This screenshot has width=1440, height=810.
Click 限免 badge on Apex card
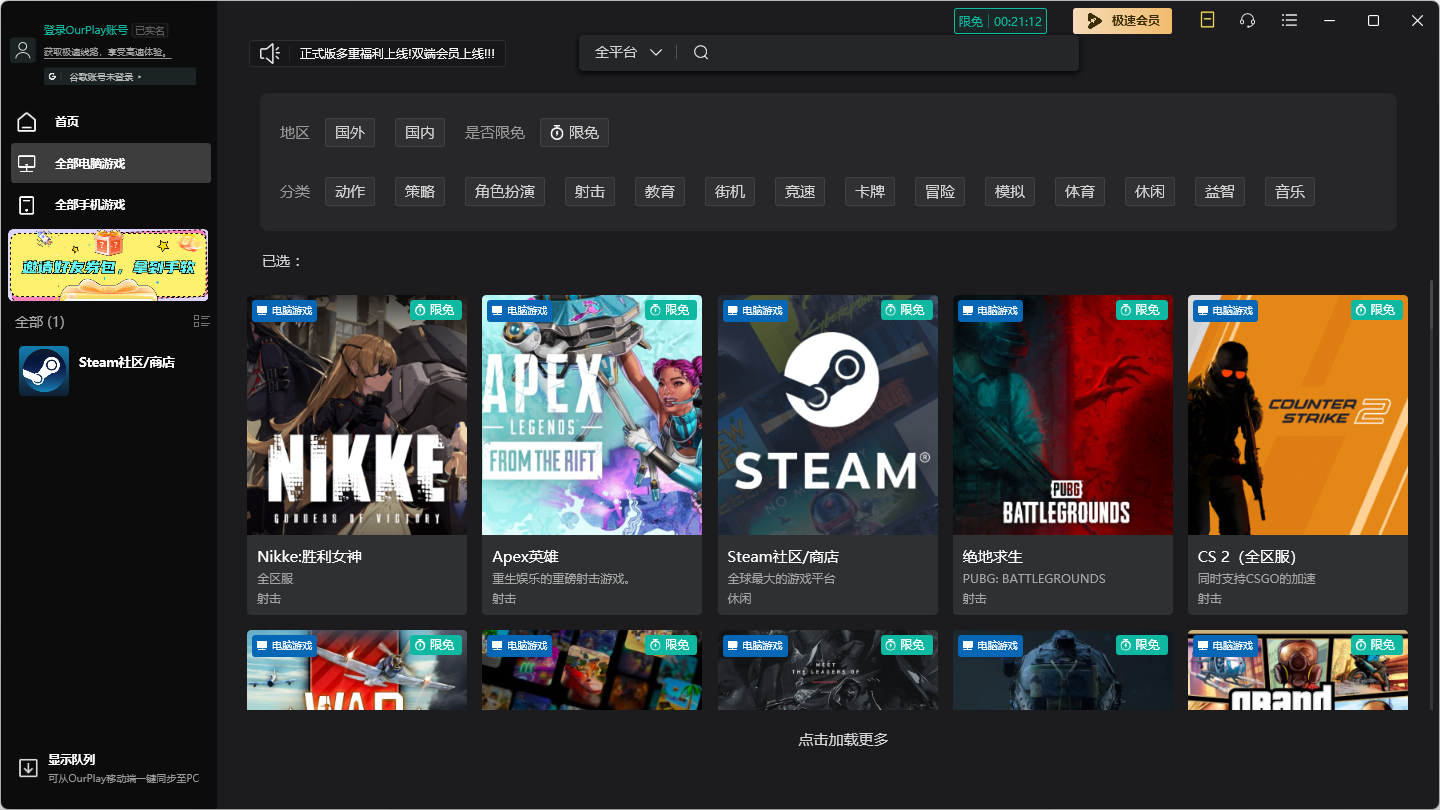pyautogui.click(x=671, y=310)
